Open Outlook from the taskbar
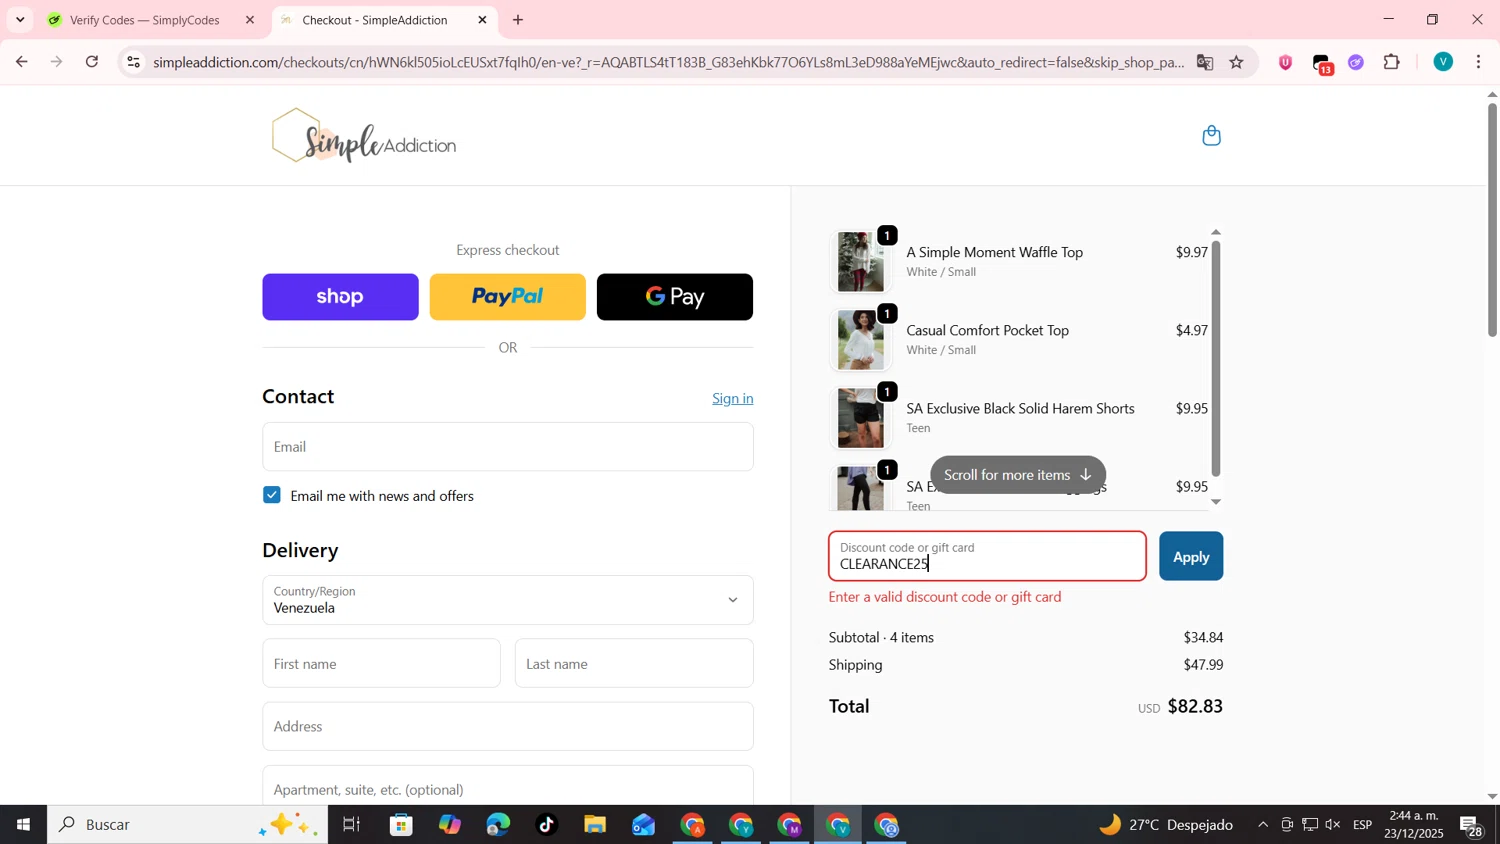This screenshot has height=844, width=1500. [643, 825]
